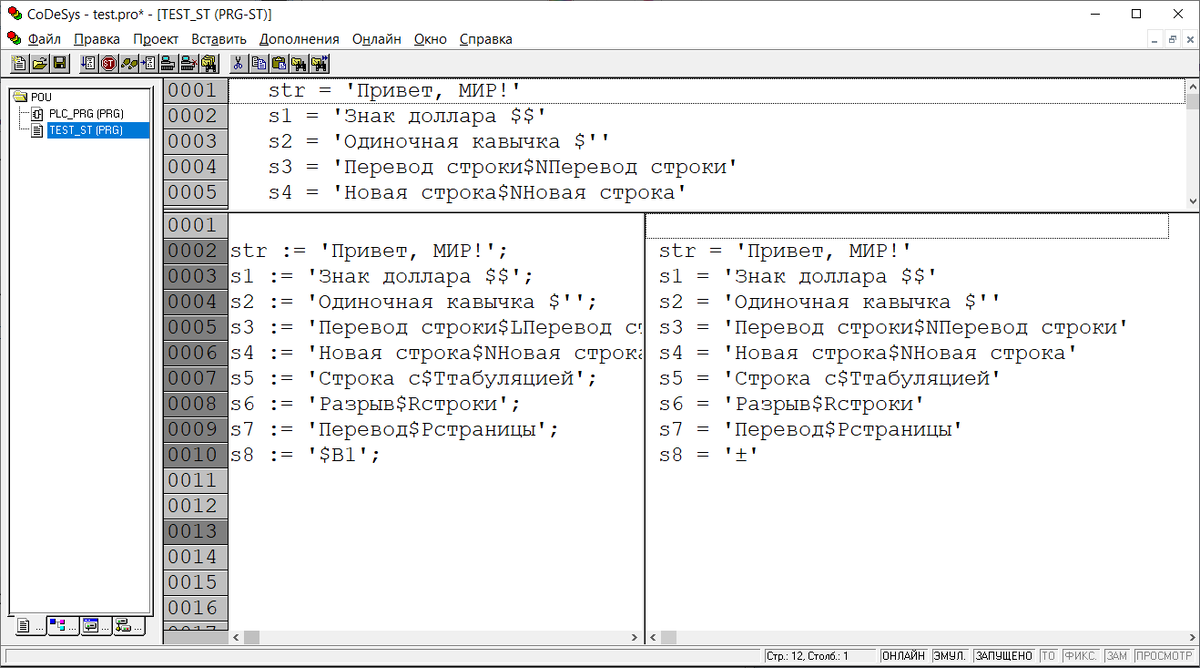Open the Вставить menu
1200x668 pixels.
218,39
